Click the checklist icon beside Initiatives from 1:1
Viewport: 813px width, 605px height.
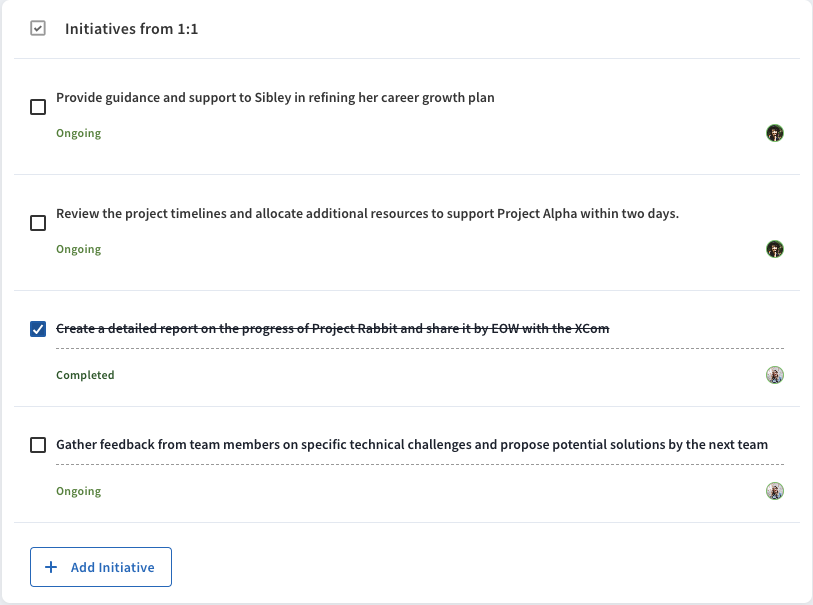(x=38, y=28)
